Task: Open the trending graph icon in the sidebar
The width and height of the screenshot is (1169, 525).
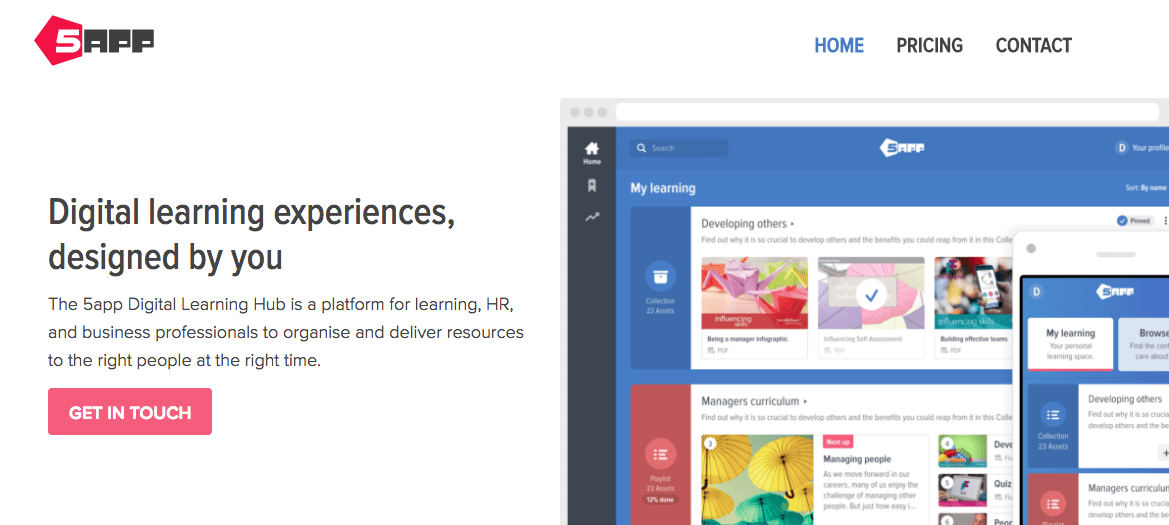Action: click(x=592, y=218)
